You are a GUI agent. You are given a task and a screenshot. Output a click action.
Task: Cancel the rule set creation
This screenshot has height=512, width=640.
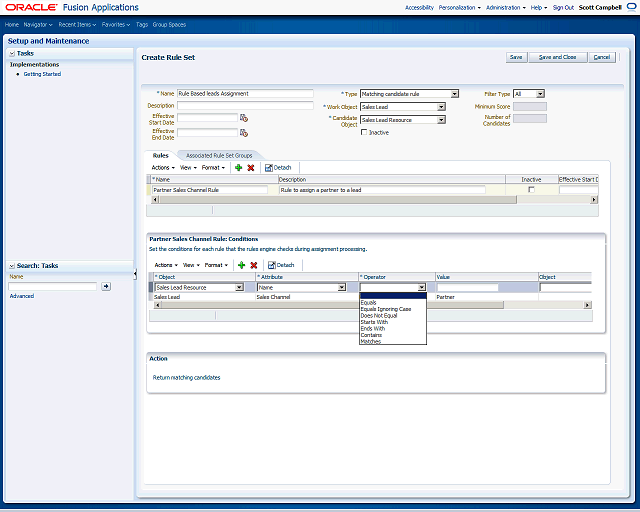pos(602,57)
